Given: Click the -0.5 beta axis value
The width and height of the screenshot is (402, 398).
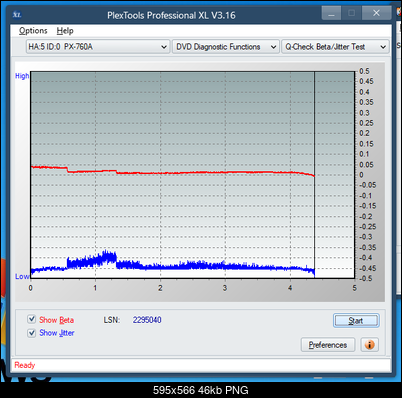Looking at the screenshot, I should click(x=366, y=278).
